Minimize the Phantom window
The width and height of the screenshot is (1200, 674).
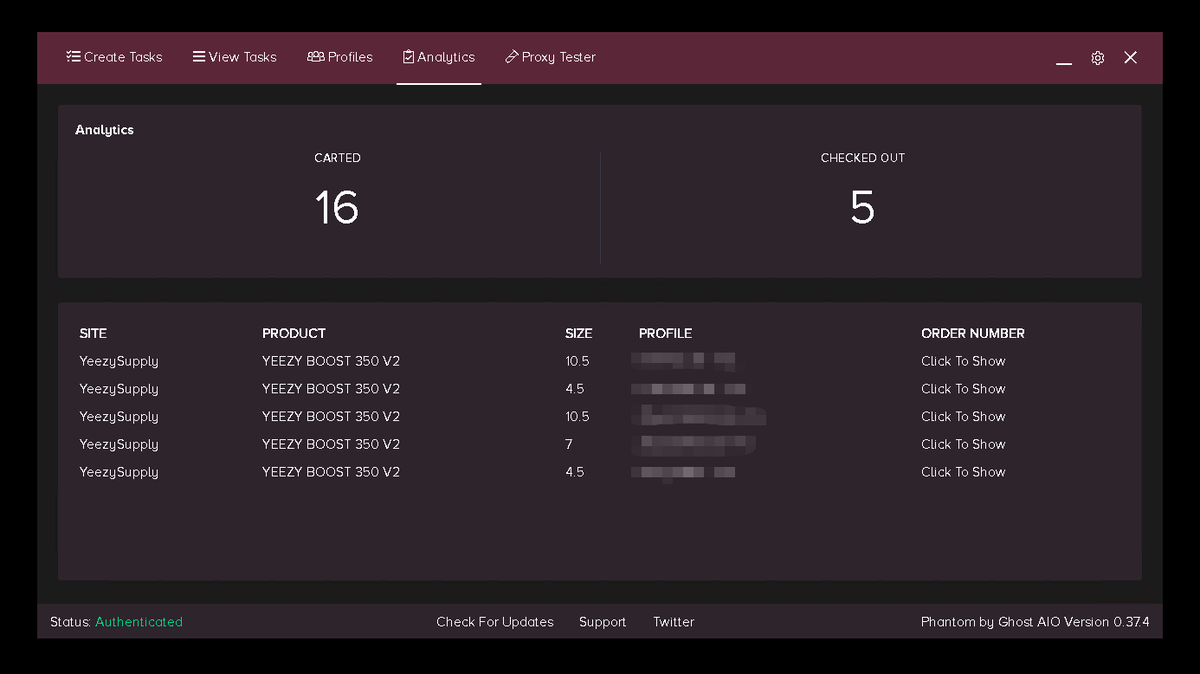tap(1064, 62)
